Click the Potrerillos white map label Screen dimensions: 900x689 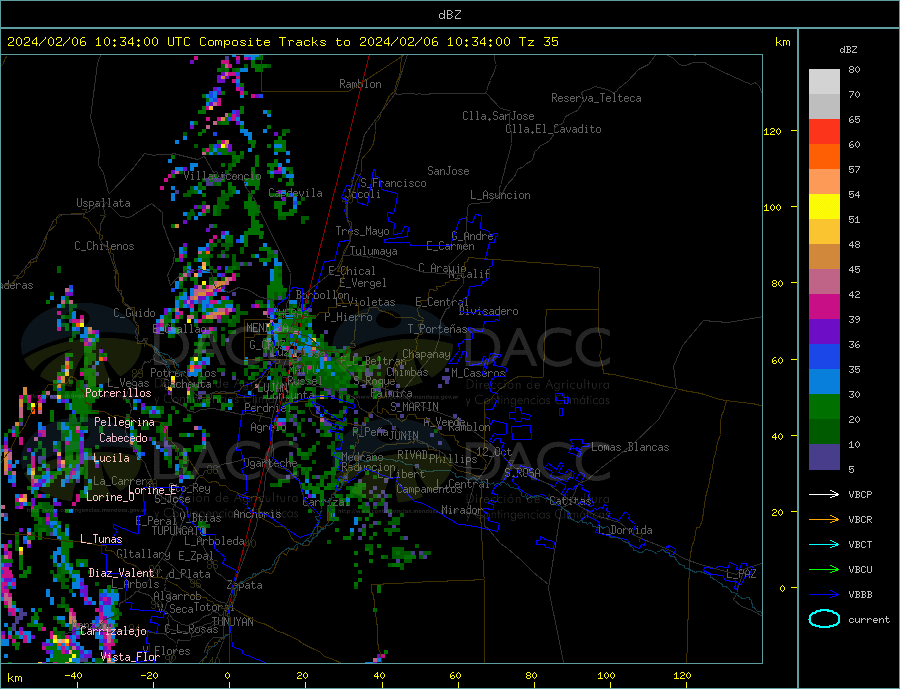pos(118,393)
